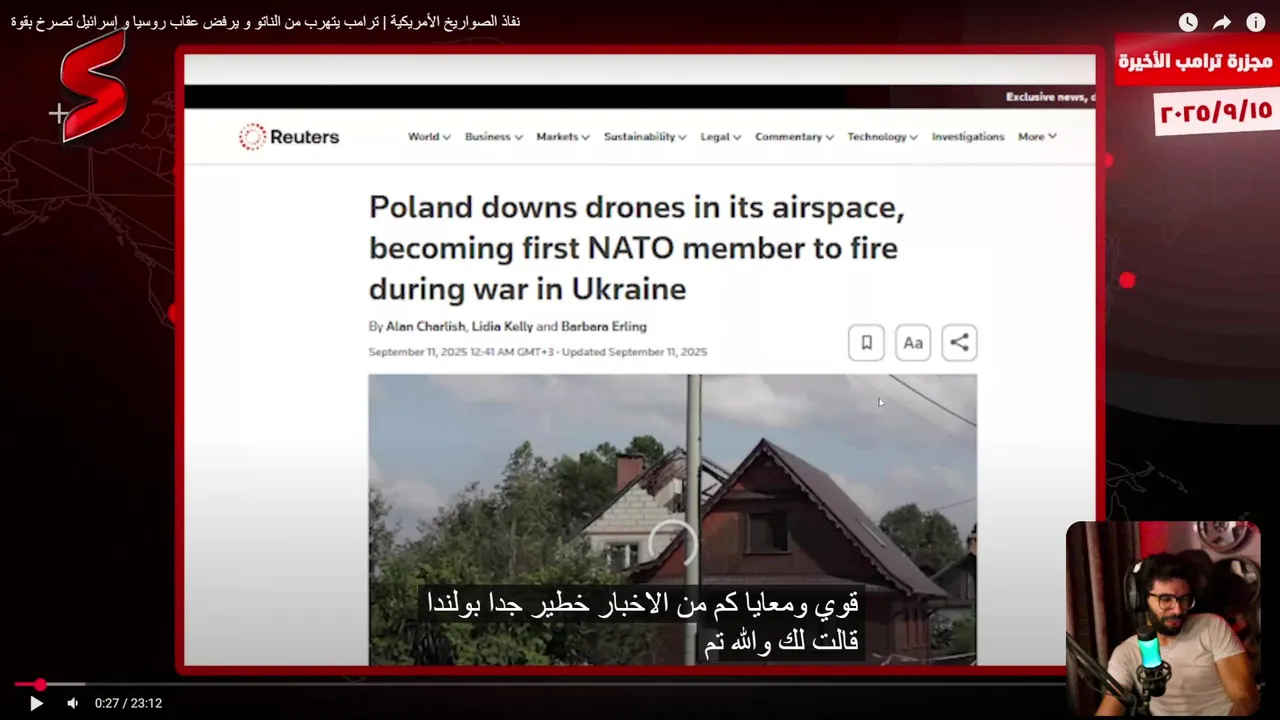
Task: Expand the Legal menu
Action: point(720,137)
